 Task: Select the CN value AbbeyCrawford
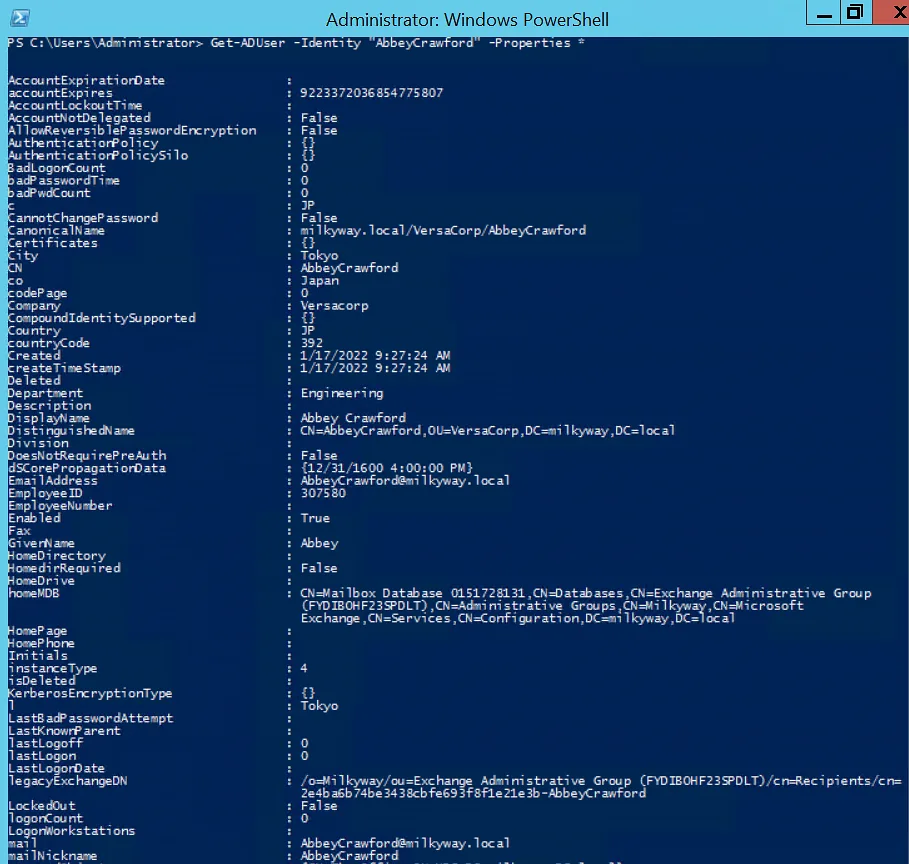pos(350,268)
